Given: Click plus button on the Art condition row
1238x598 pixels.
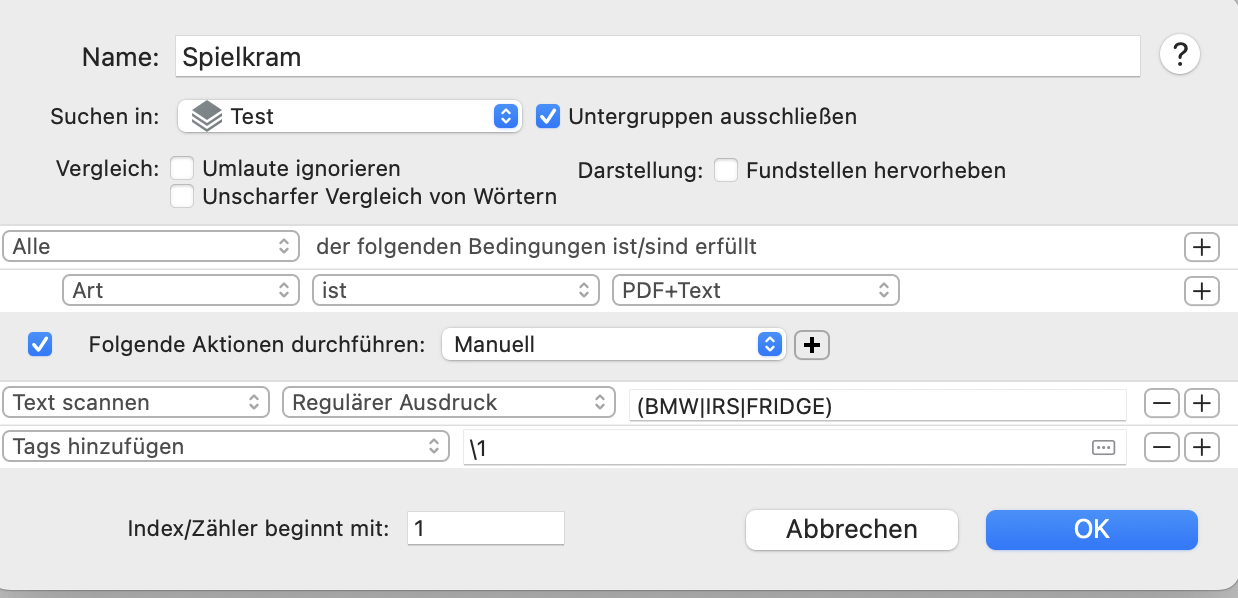Looking at the screenshot, I should [1201, 291].
